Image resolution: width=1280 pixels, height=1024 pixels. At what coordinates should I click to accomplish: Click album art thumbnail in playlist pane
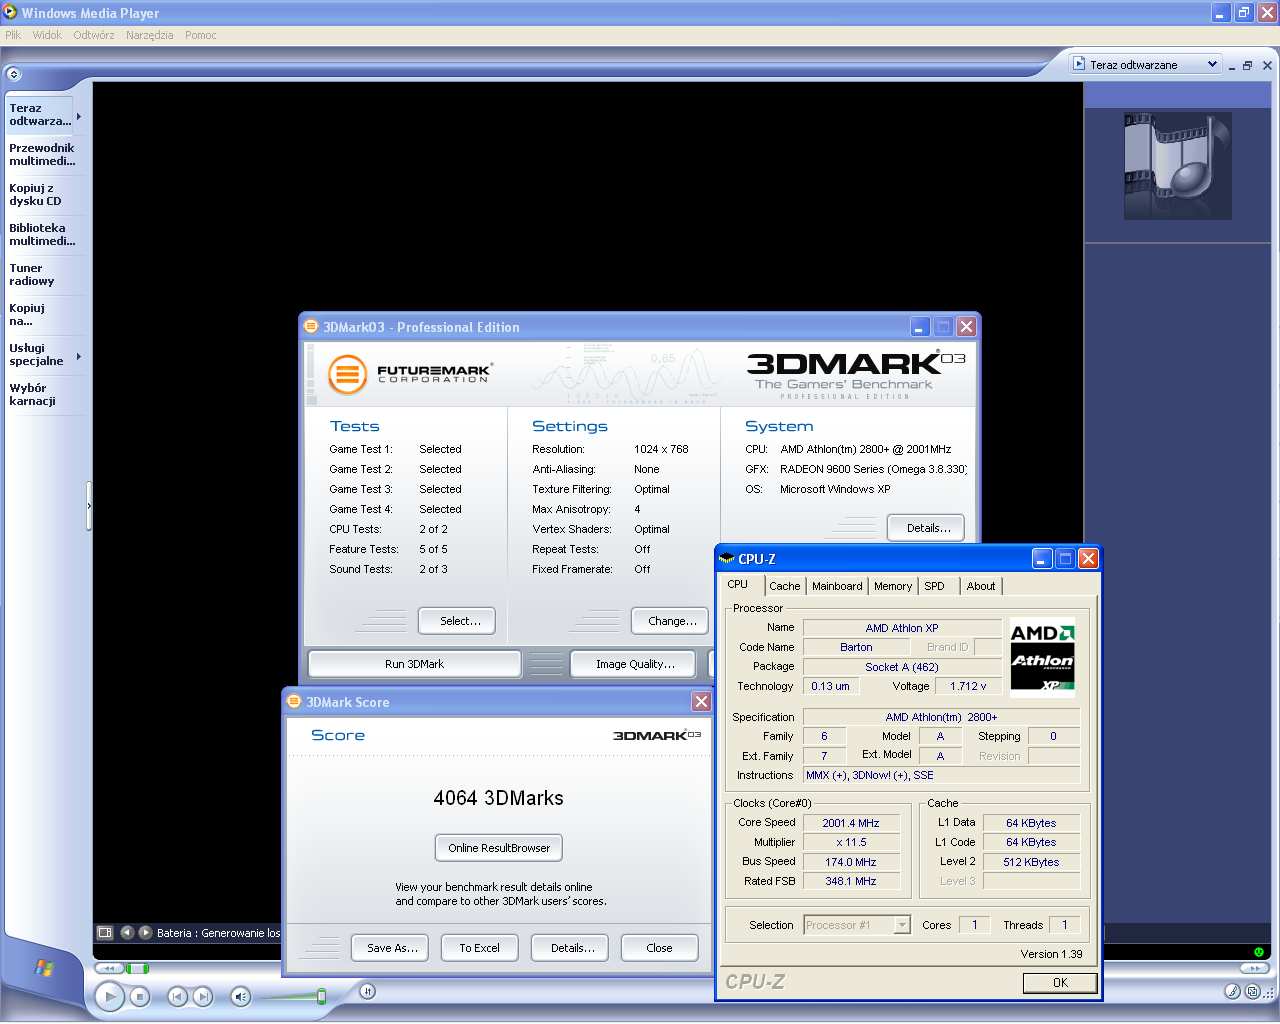coord(1178,166)
